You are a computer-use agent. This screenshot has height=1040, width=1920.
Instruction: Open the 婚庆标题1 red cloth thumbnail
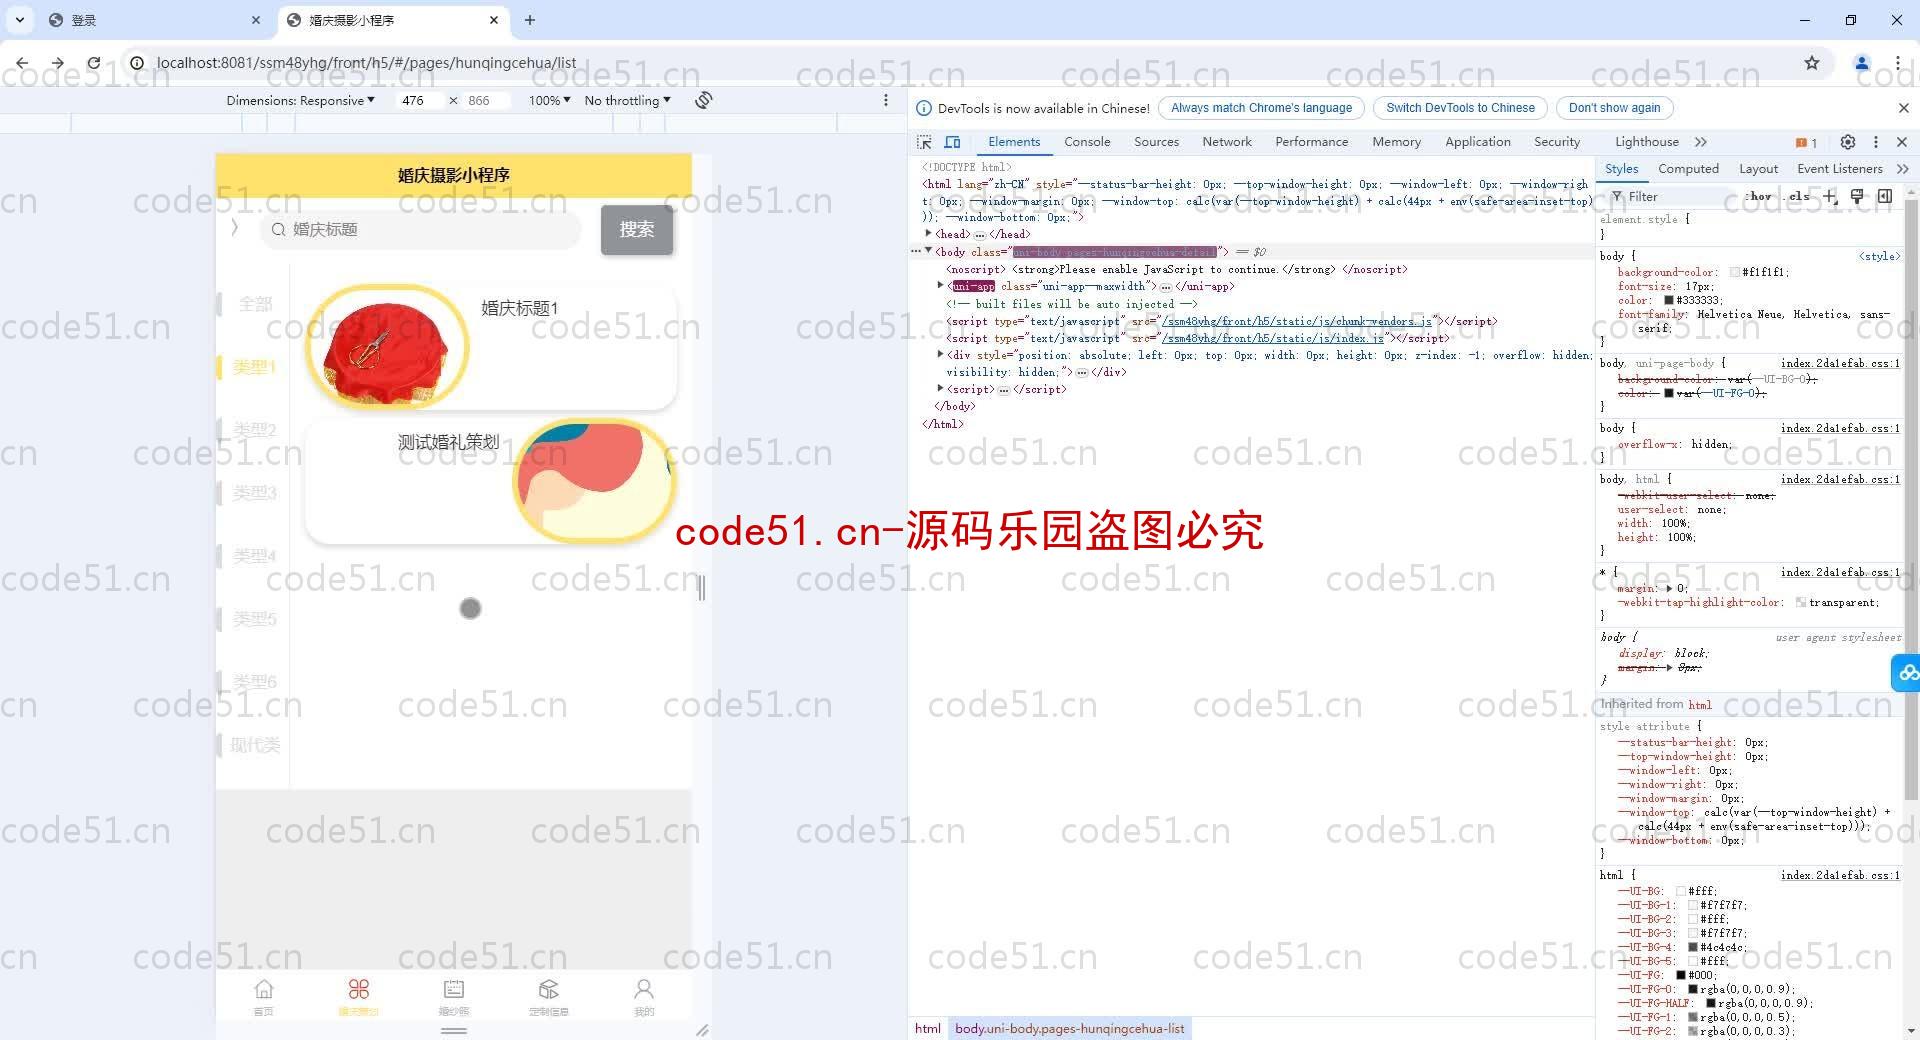point(387,346)
